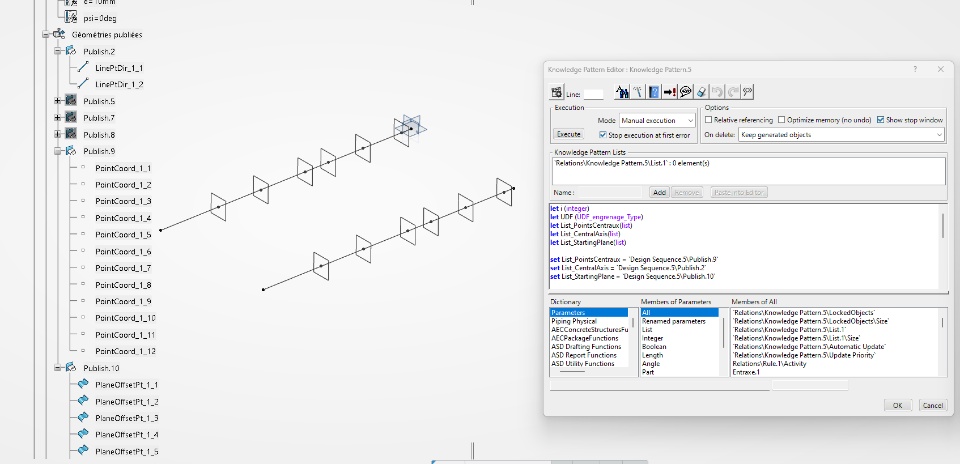Screen dimensions: 960x464
Task: Click the undo arrow icon in editor
Action: pos(717,92)
